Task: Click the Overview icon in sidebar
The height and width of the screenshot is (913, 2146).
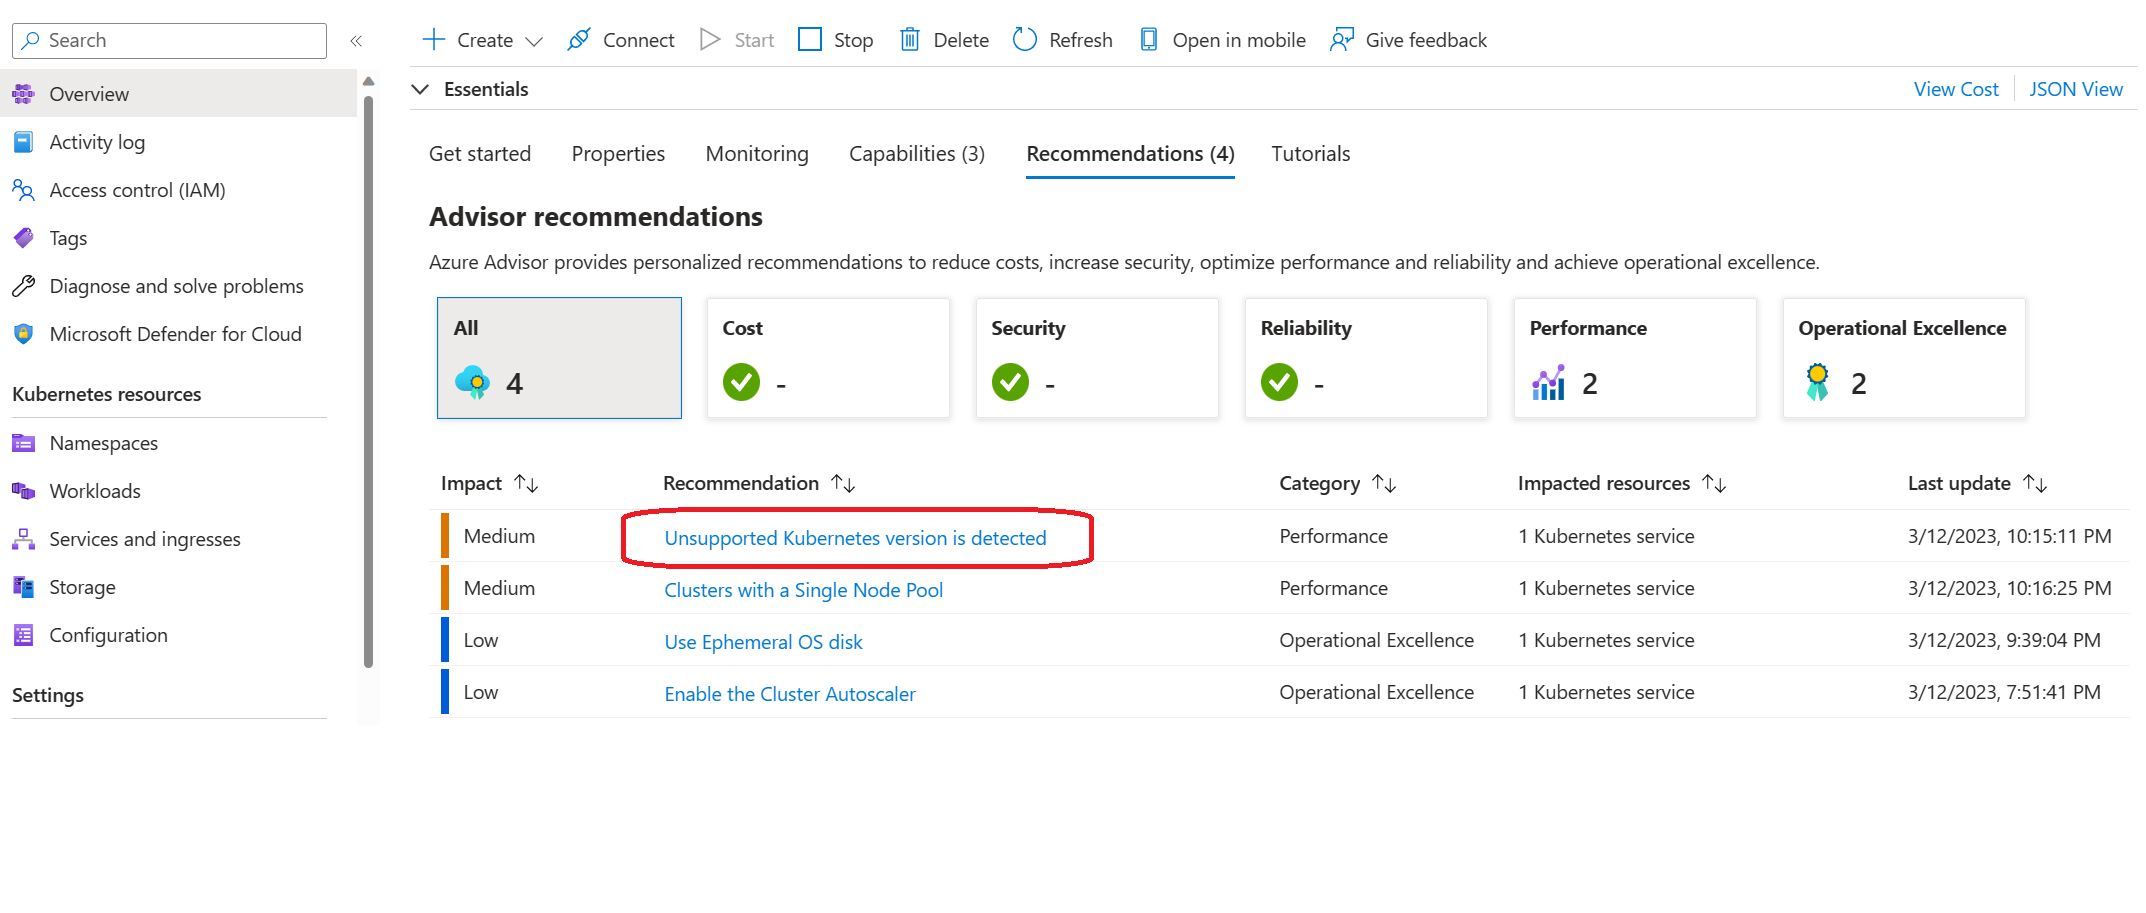Action: pyautogui.click(x=23, y=94)
